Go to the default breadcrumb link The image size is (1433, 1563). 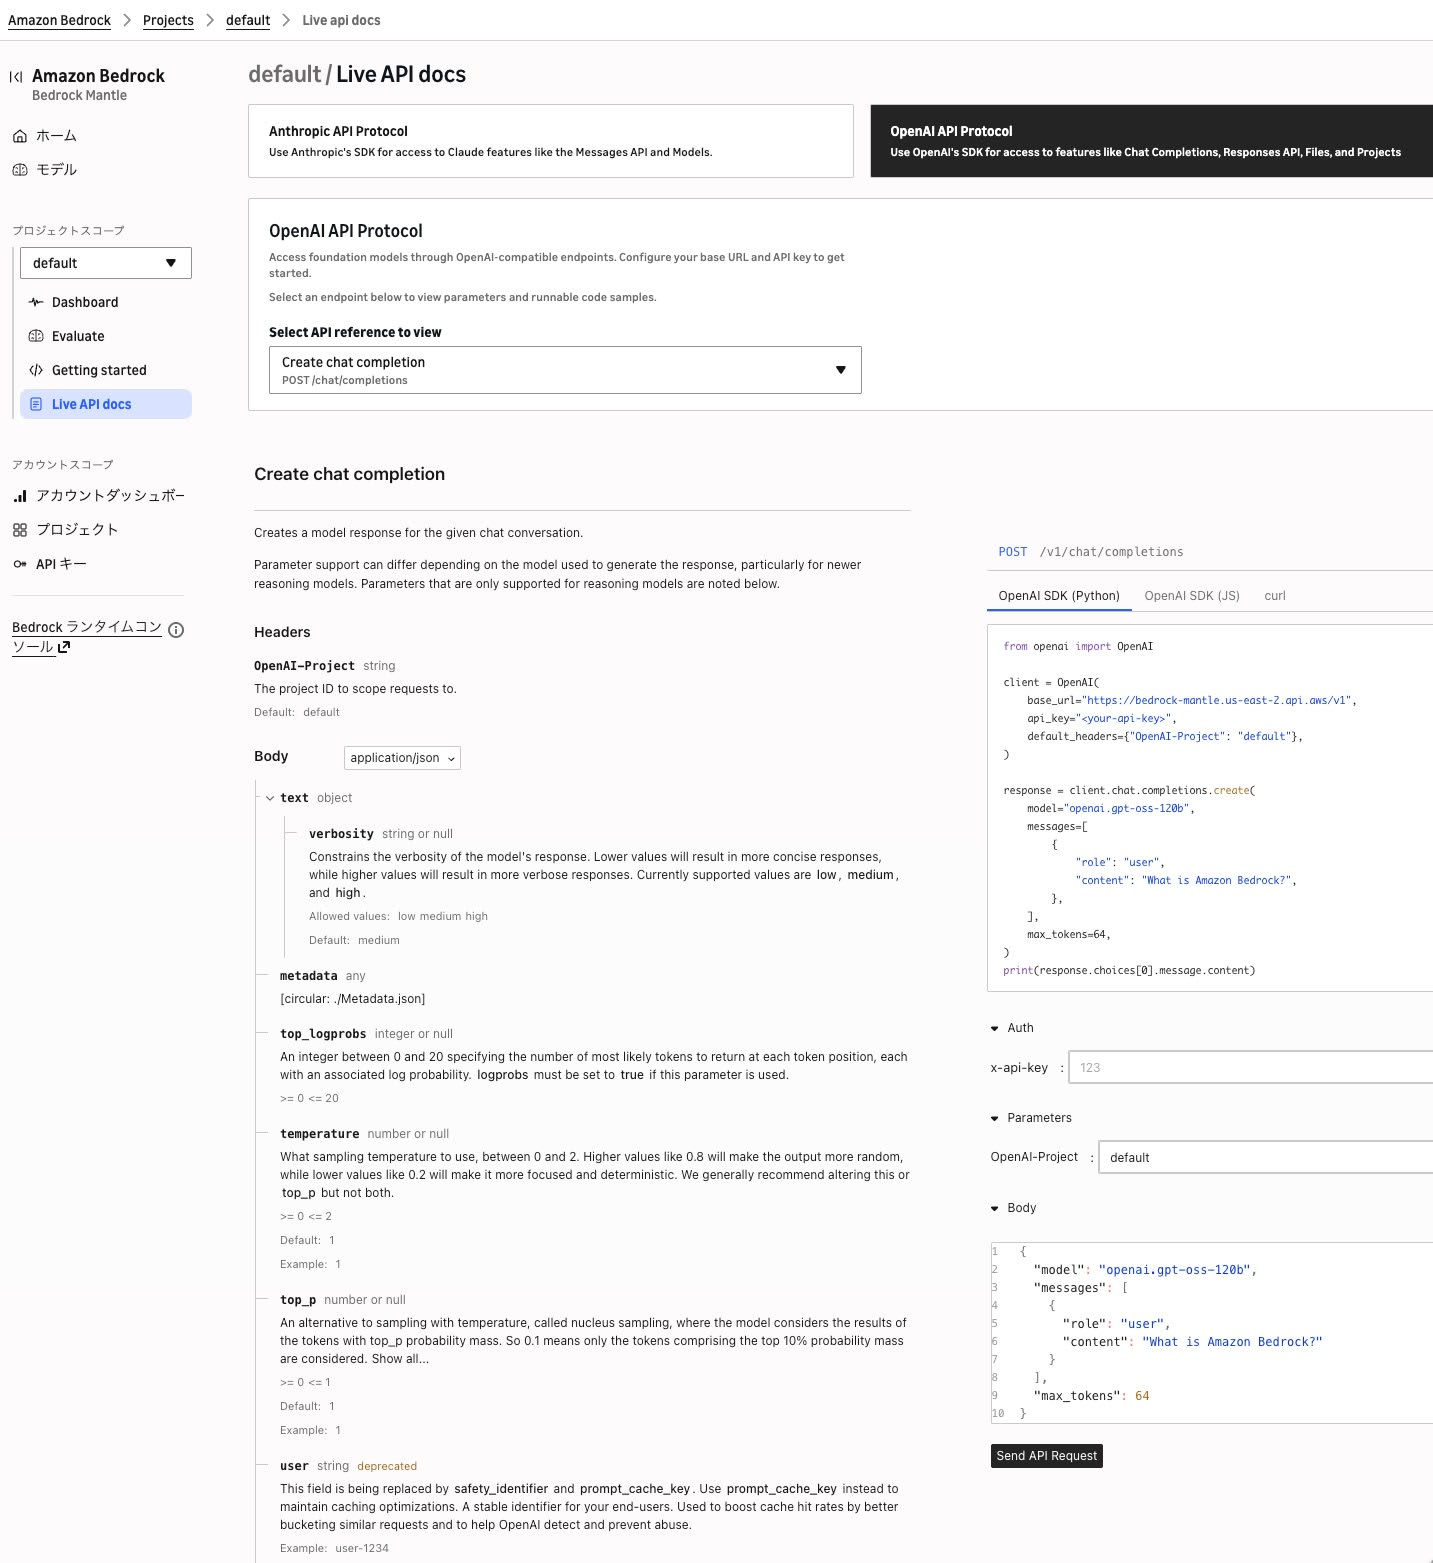pyautogui.click(x=248, y=20)
